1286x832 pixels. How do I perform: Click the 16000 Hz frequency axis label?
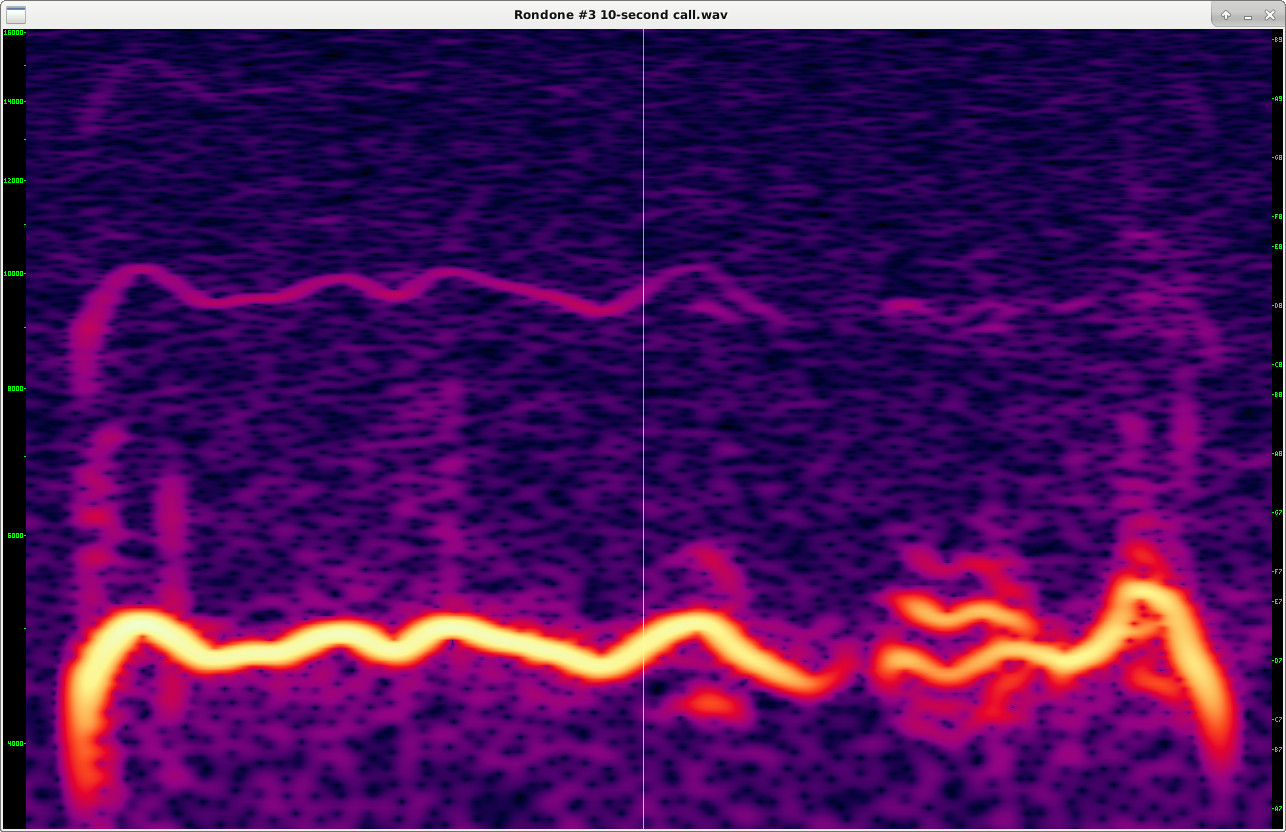click(x=14, y=33)
